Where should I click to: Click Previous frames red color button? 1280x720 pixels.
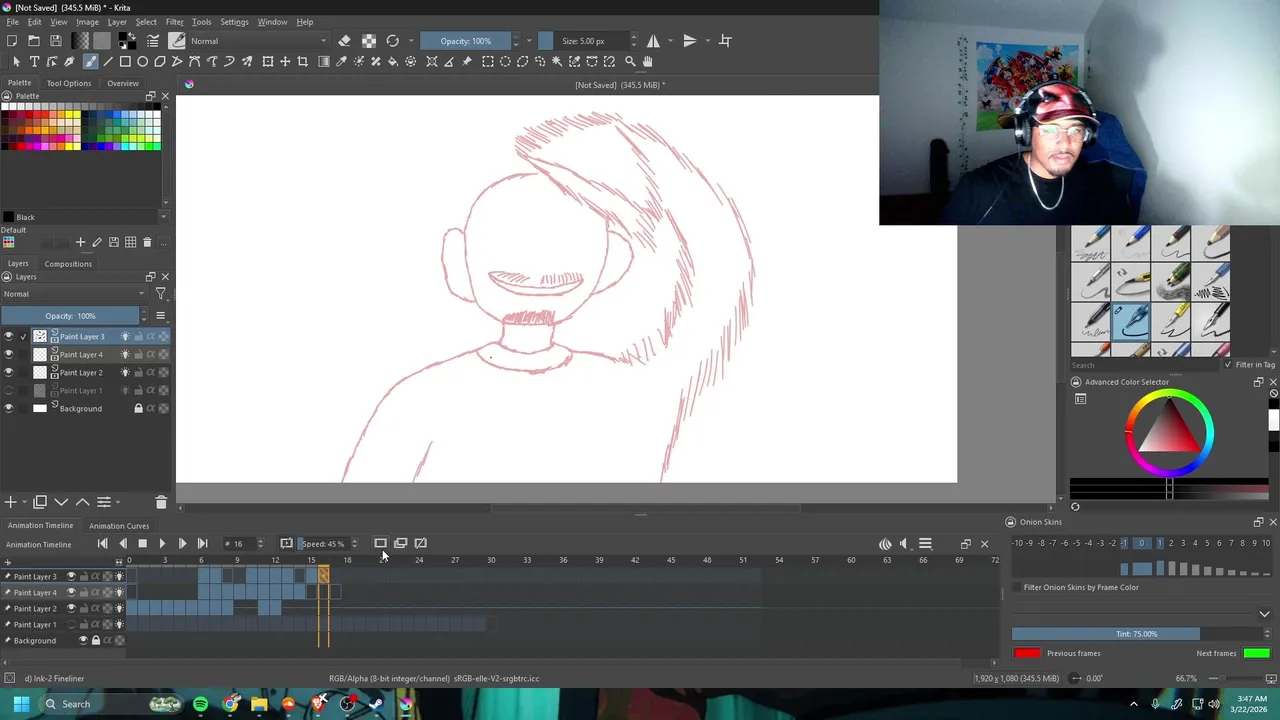(x=1027, y=653)
